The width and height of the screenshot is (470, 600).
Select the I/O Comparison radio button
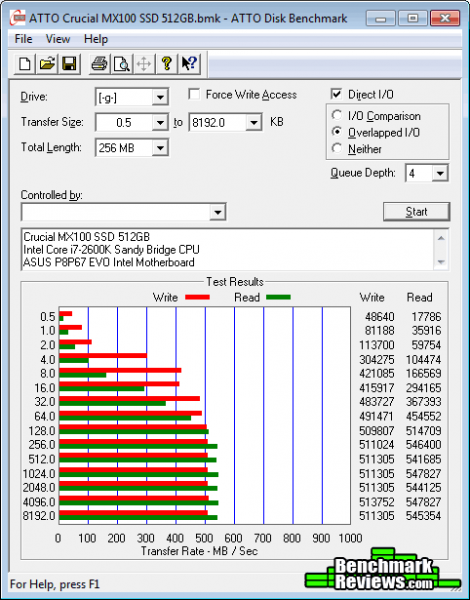[x=337, y=115]
